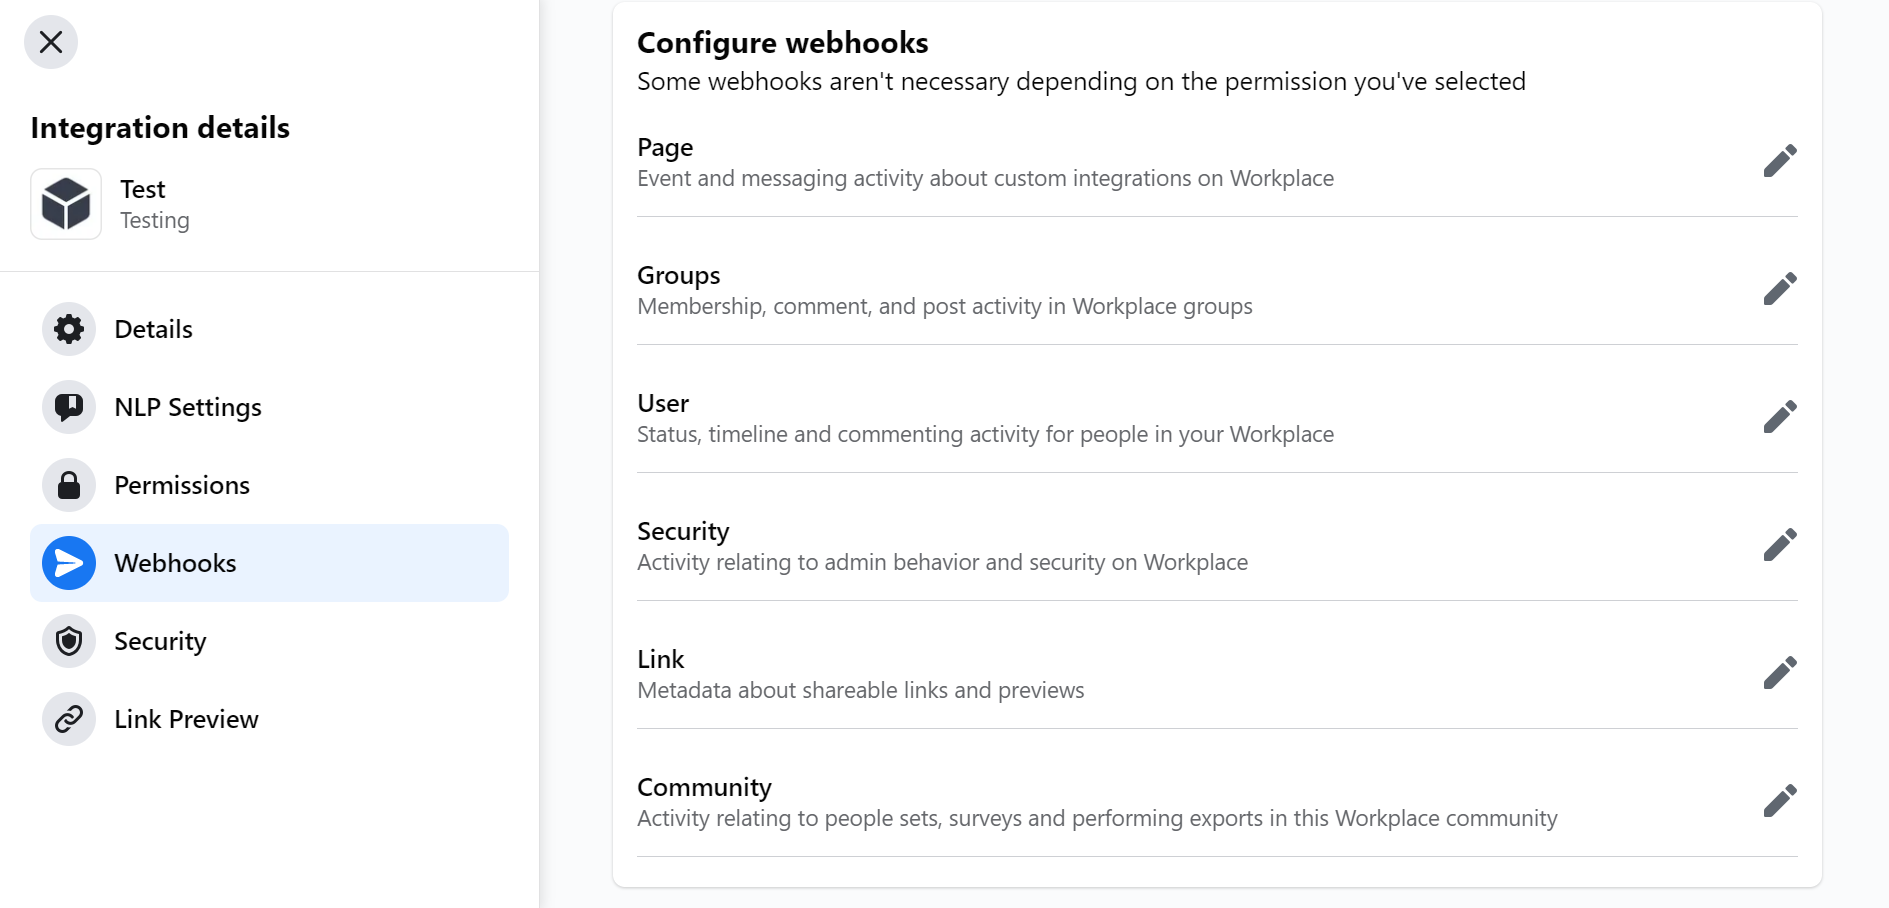Go to NLP Settings label
This screenshot has height=908, width=1889.
pos(188,407)
